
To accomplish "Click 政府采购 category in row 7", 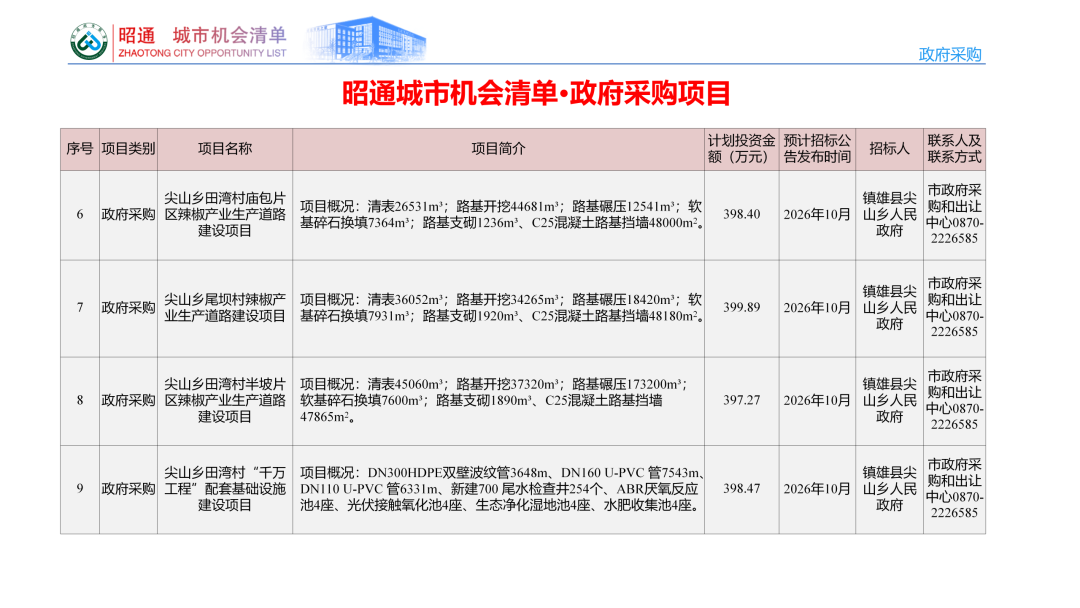I will click(x=128, y=308).
